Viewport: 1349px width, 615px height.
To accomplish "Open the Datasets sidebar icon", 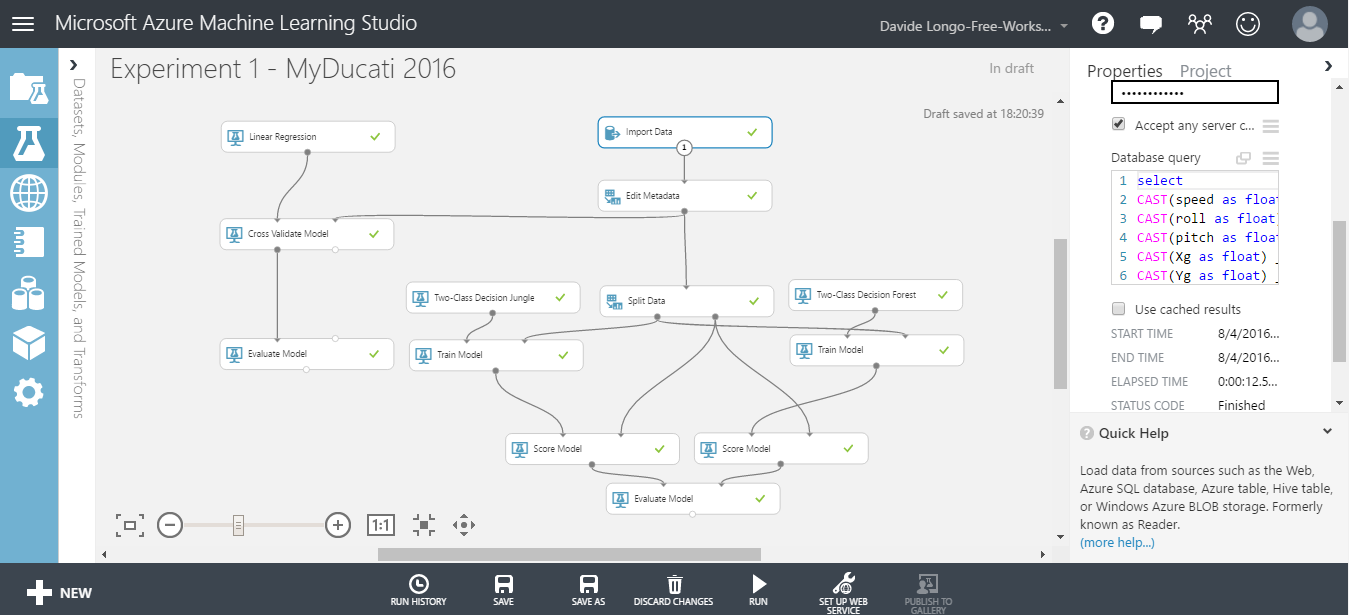I will [28, 293].
